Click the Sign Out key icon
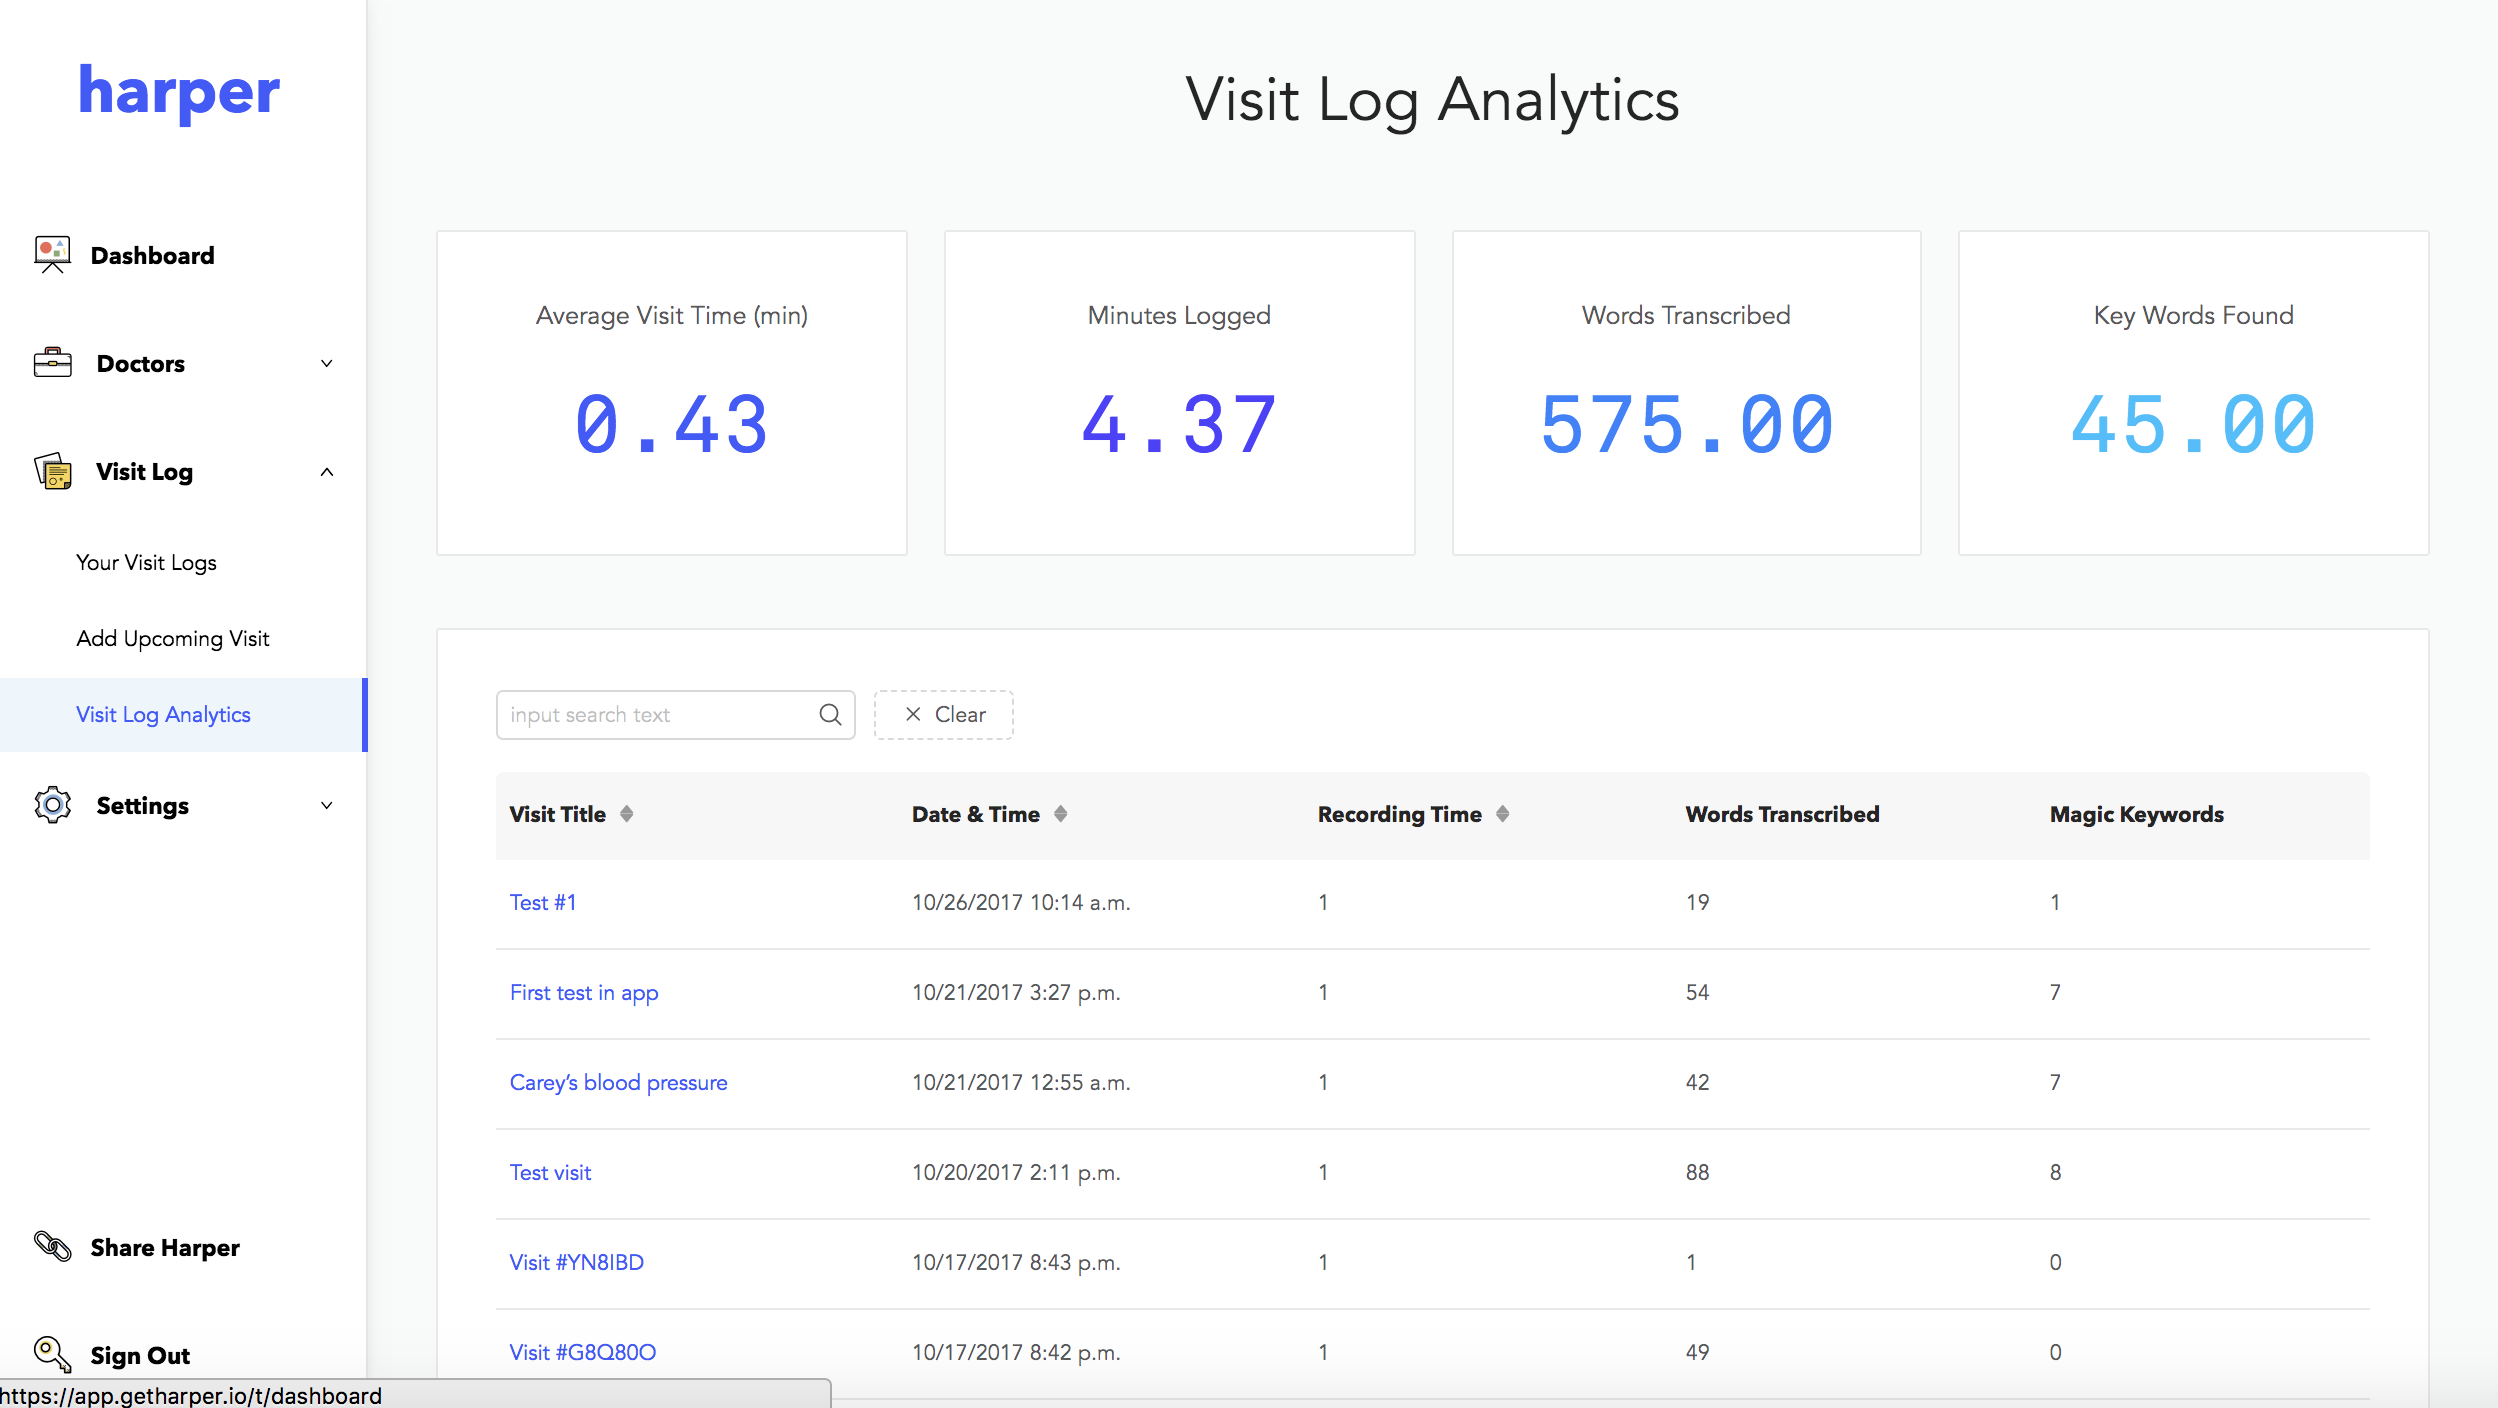The height and width of the screenshot is (1408, 2498). pyautogui.click(x=52, y=1354)
